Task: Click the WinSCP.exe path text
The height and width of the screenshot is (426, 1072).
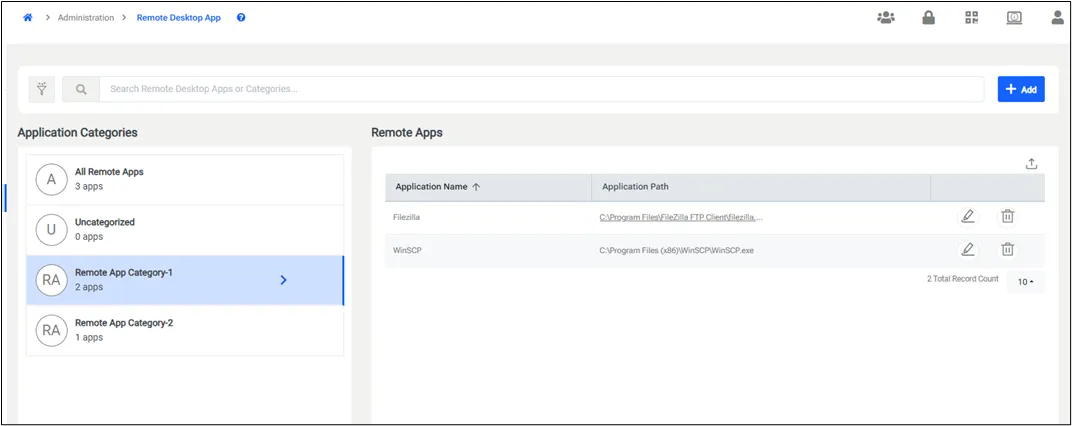Action: [676, 250]
